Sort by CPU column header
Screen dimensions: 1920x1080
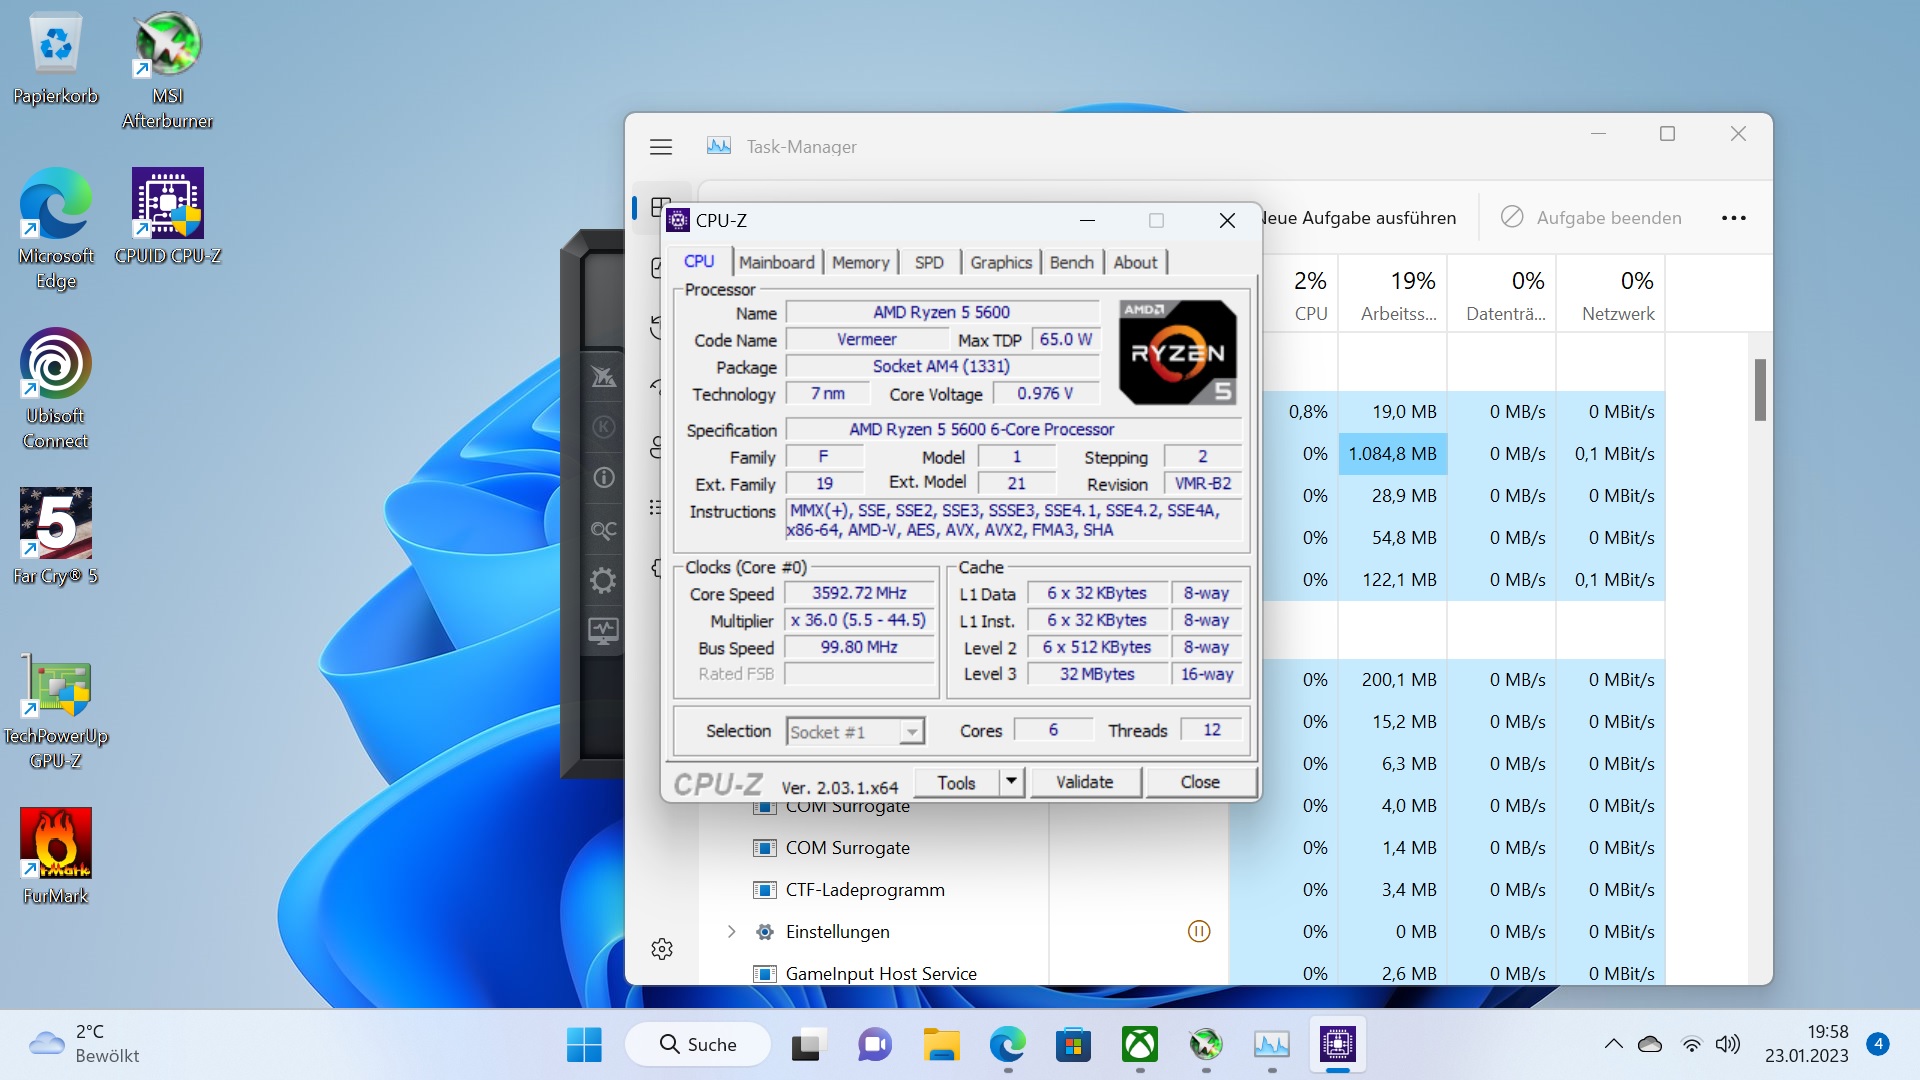point(1302,295)
